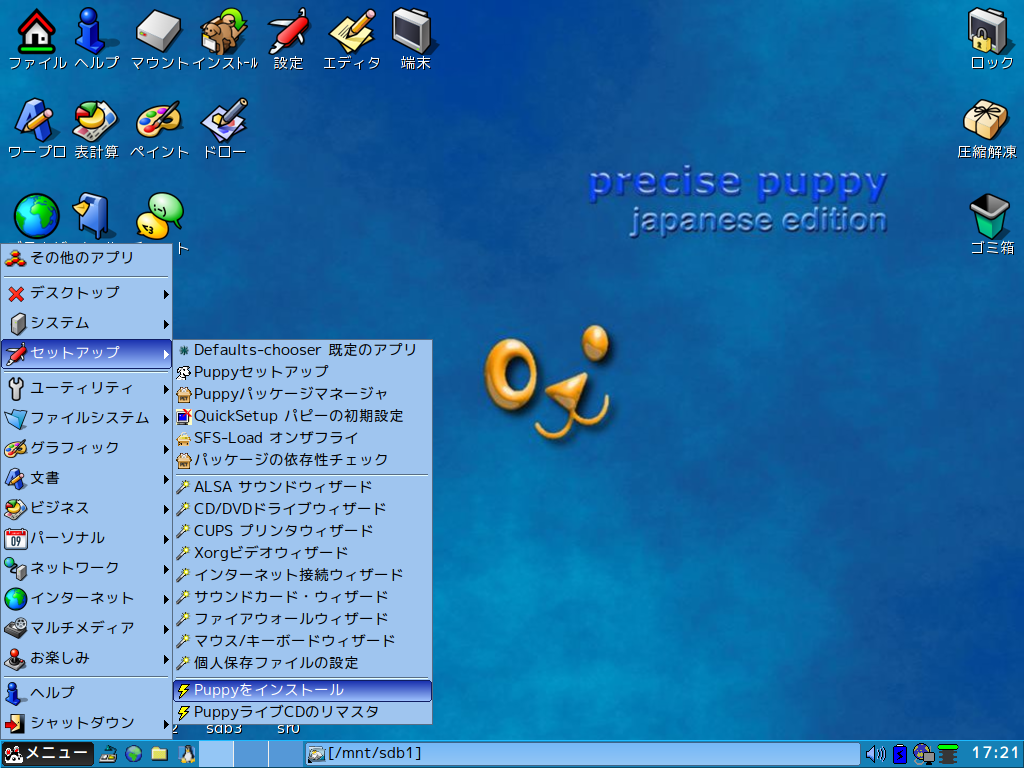Viewport: 1024px width, 768px height.
Task: Launch the 表計算 spreadsheet icon
Action: [x=95, y=121]
